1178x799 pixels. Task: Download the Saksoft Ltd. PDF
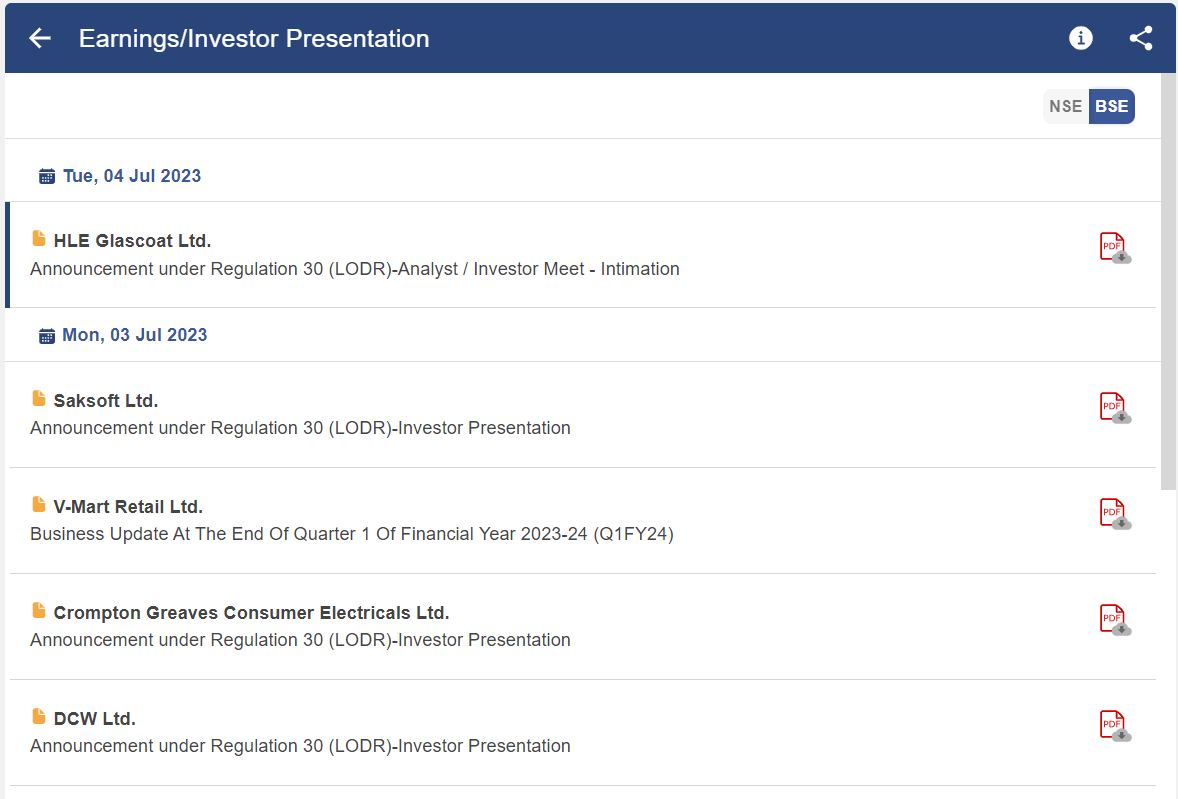(x=1115, y=408)
